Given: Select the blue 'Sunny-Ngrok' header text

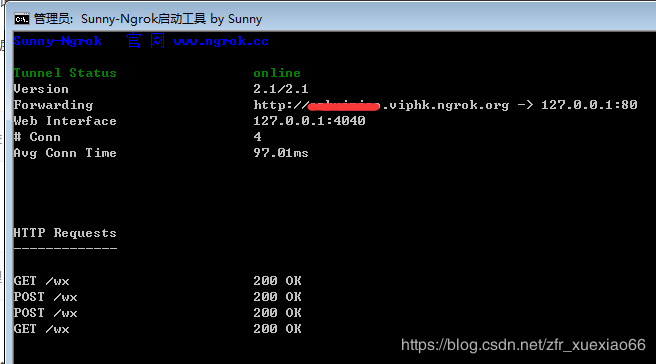Looking at the screenshot, I should (57, 41).
